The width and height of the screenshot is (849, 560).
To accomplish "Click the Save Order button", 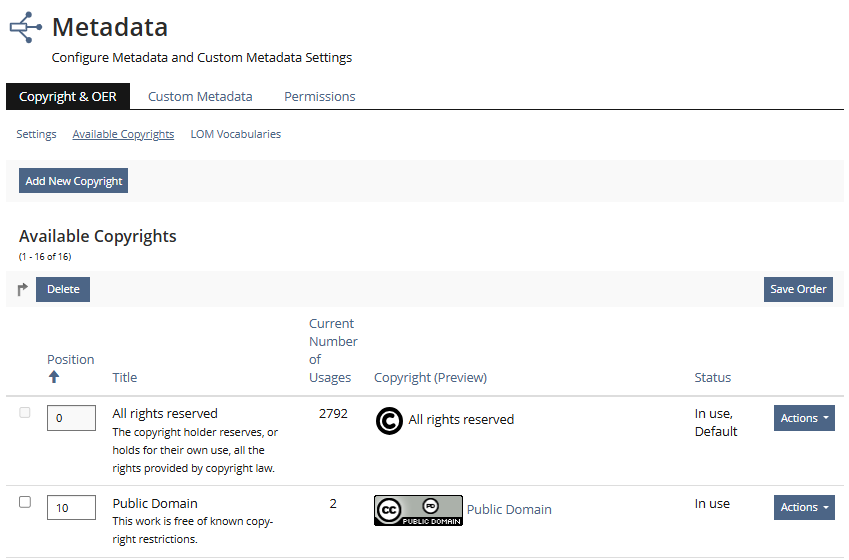I will [798, 290].
